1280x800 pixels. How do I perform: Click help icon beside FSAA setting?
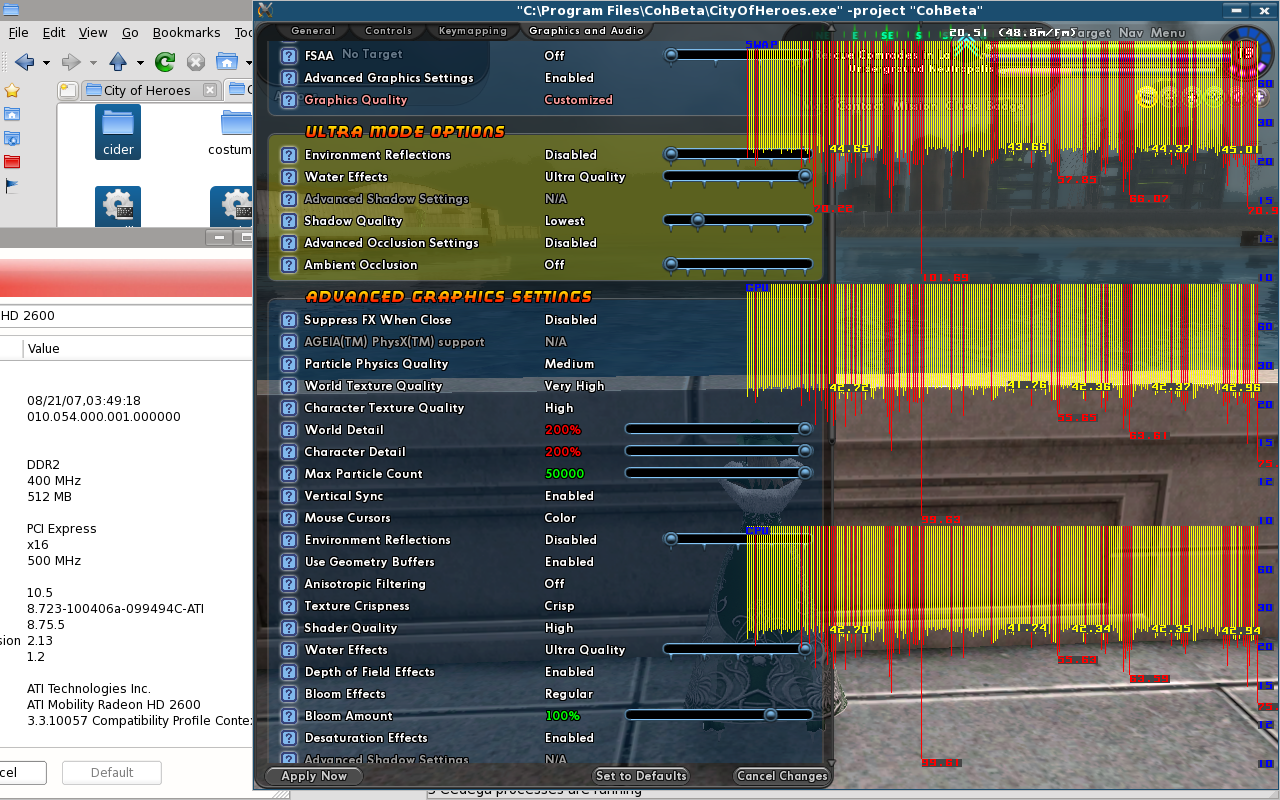[x=288, y=56]
